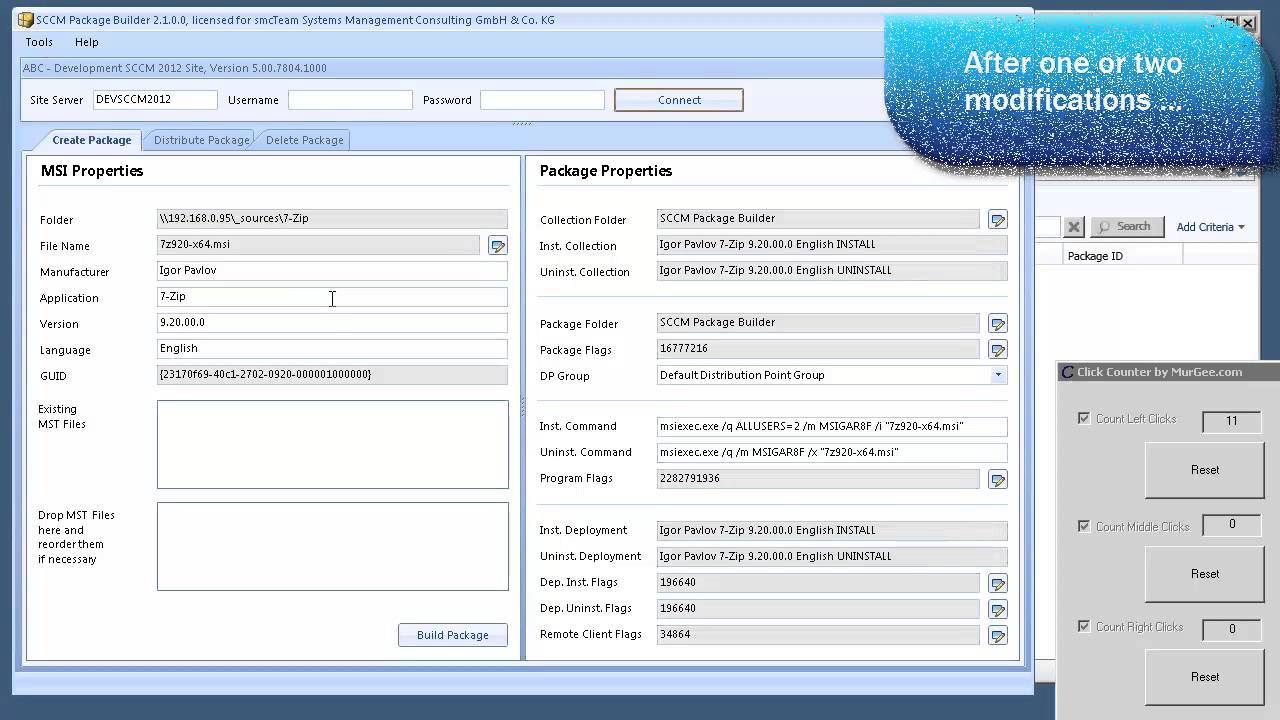Click the Language field English
The image size is (1280, 720).
point(332,349)
